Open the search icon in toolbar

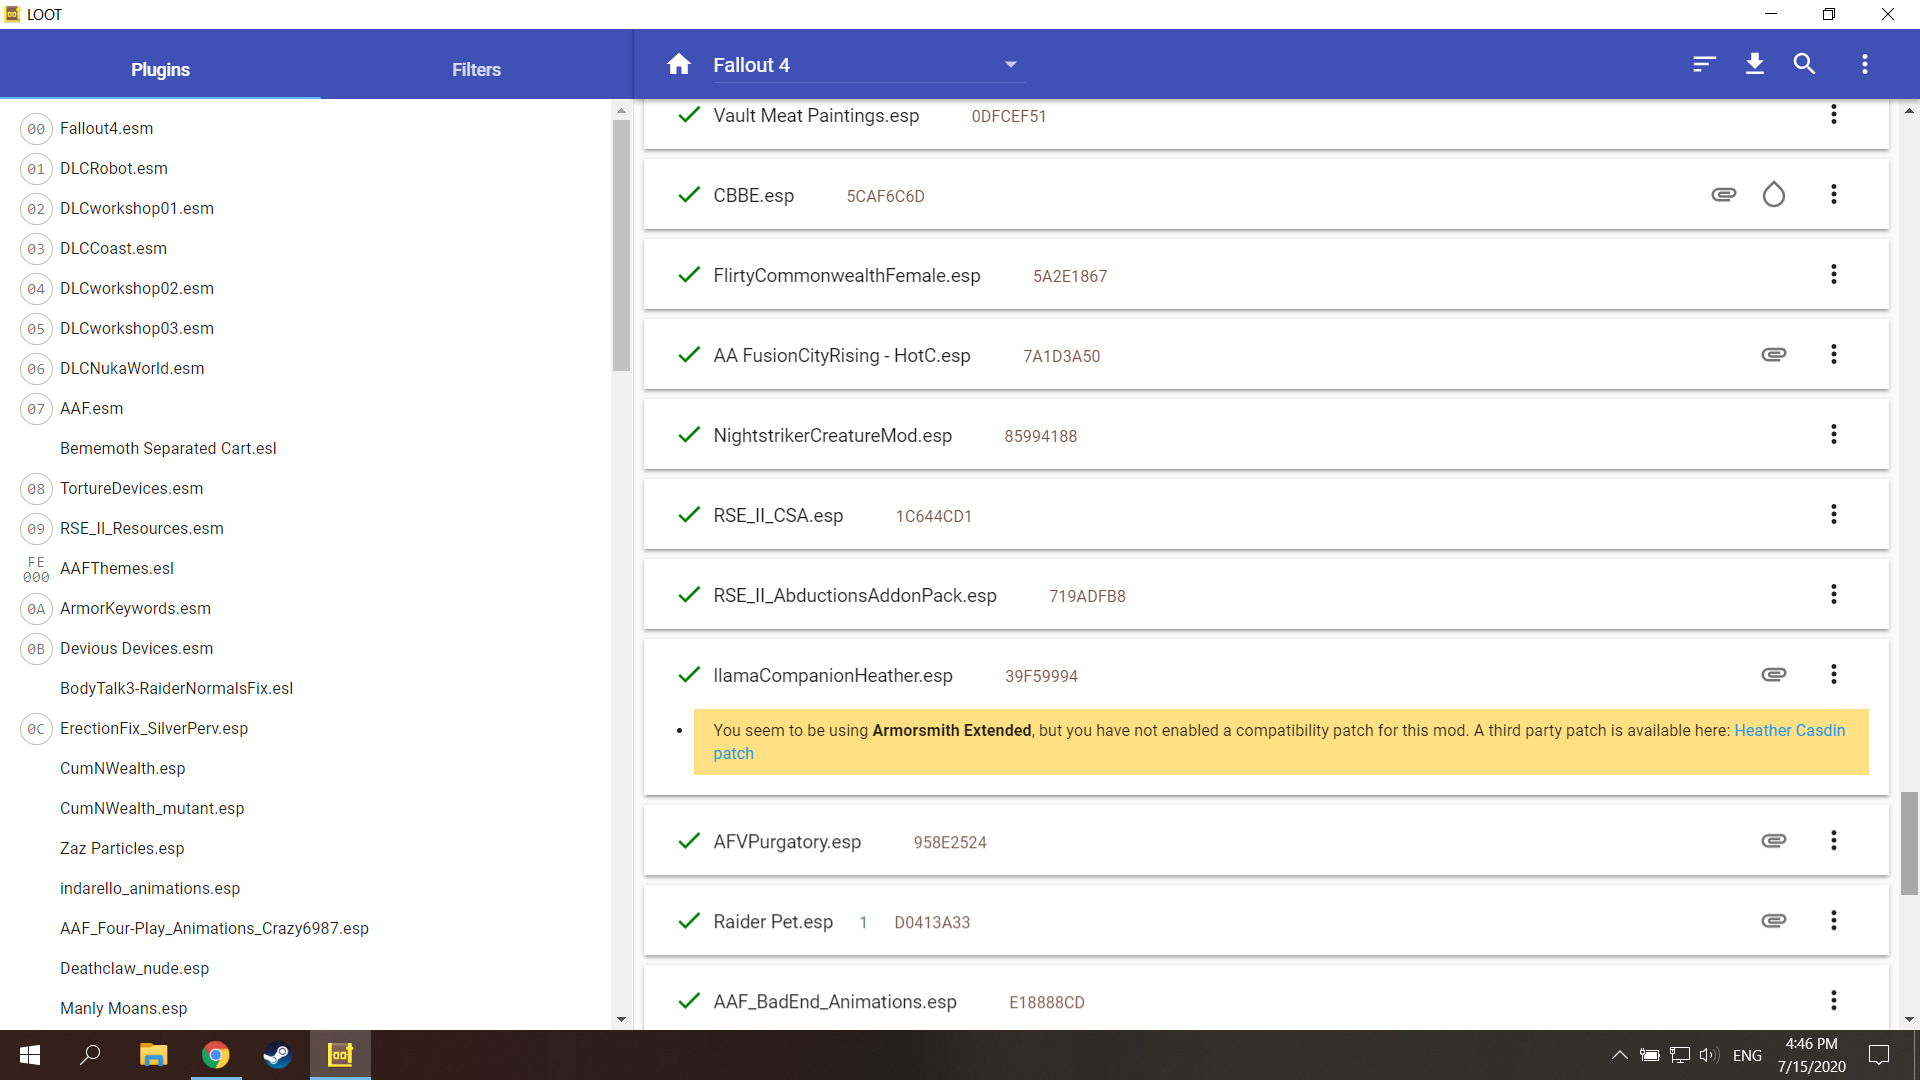[x=1805, y=64]
